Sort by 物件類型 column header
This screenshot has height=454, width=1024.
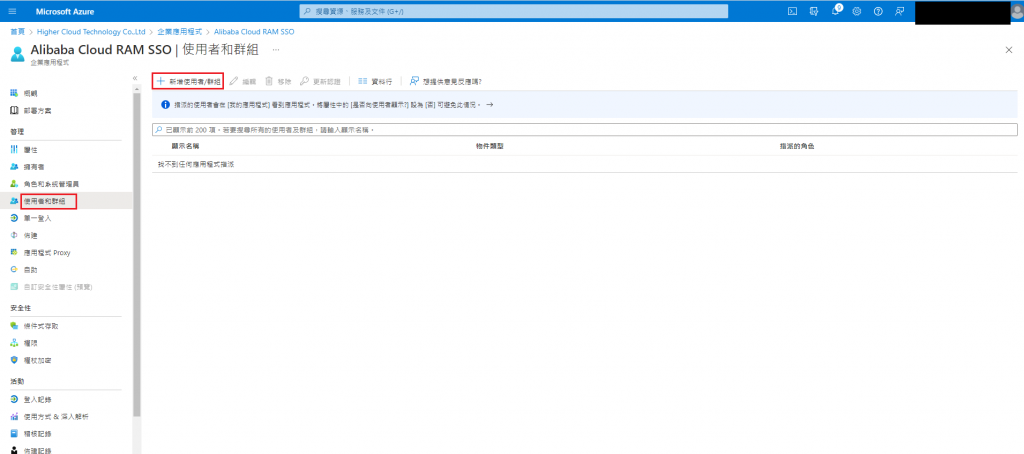tap(489, 146)
